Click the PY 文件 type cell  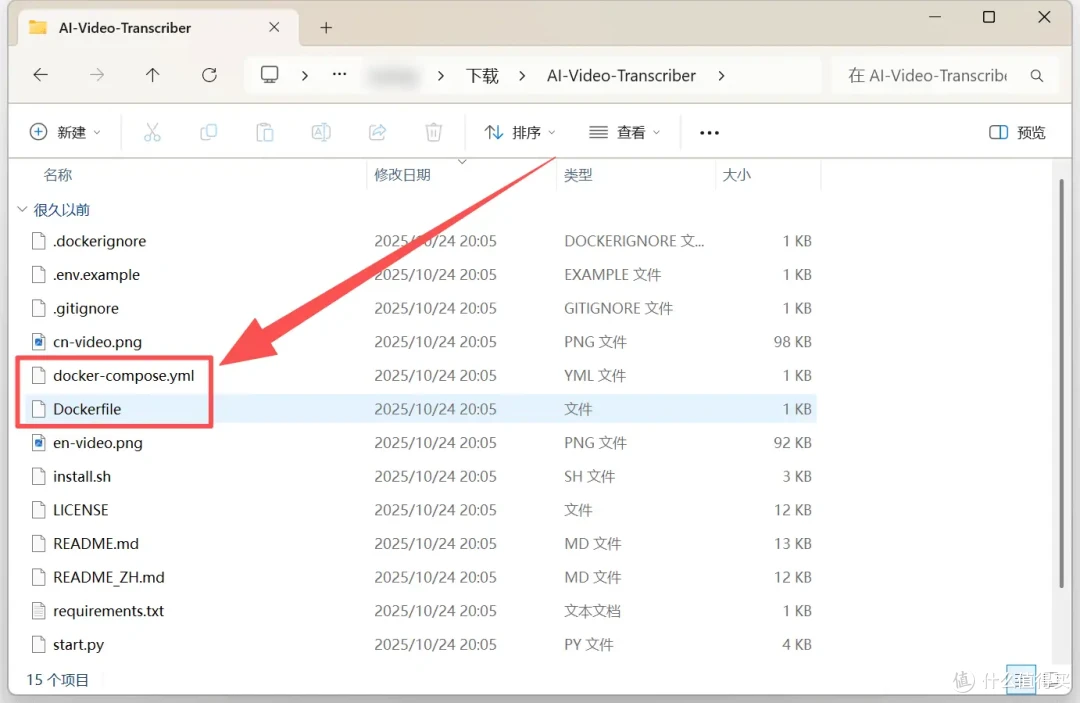[588, 644]
